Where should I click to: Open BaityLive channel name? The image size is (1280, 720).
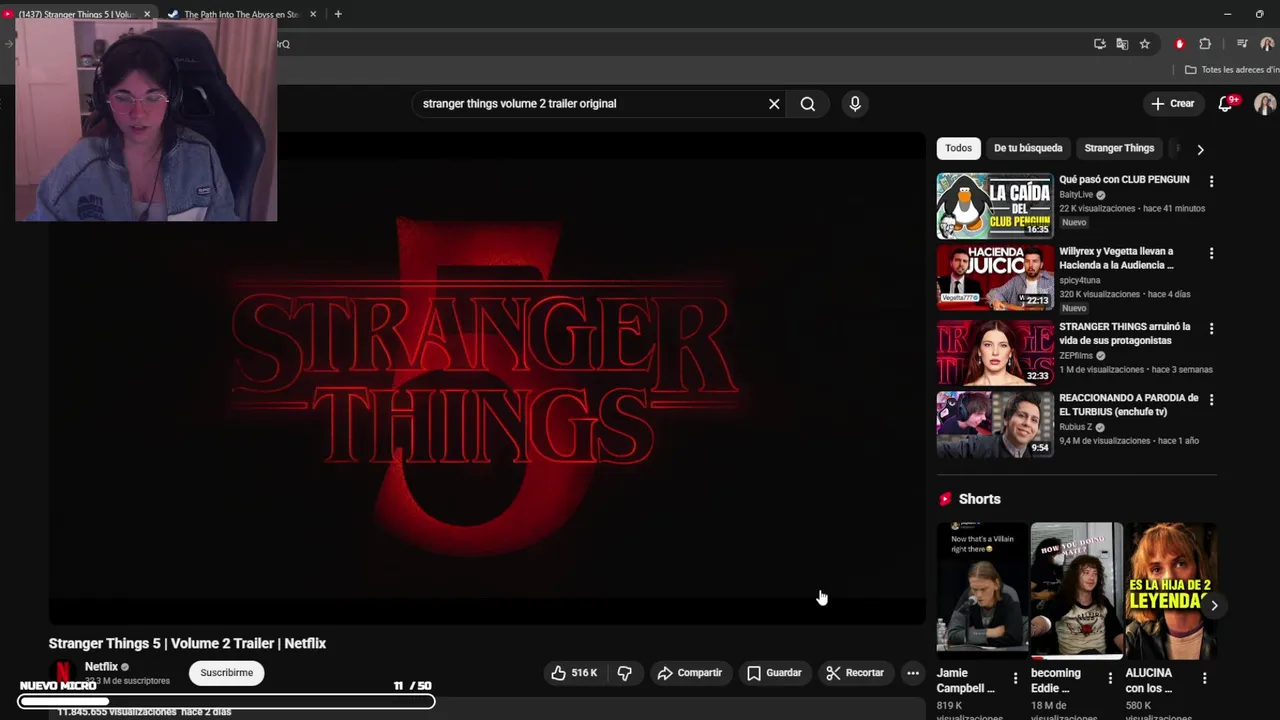(x=1076, y=195)
